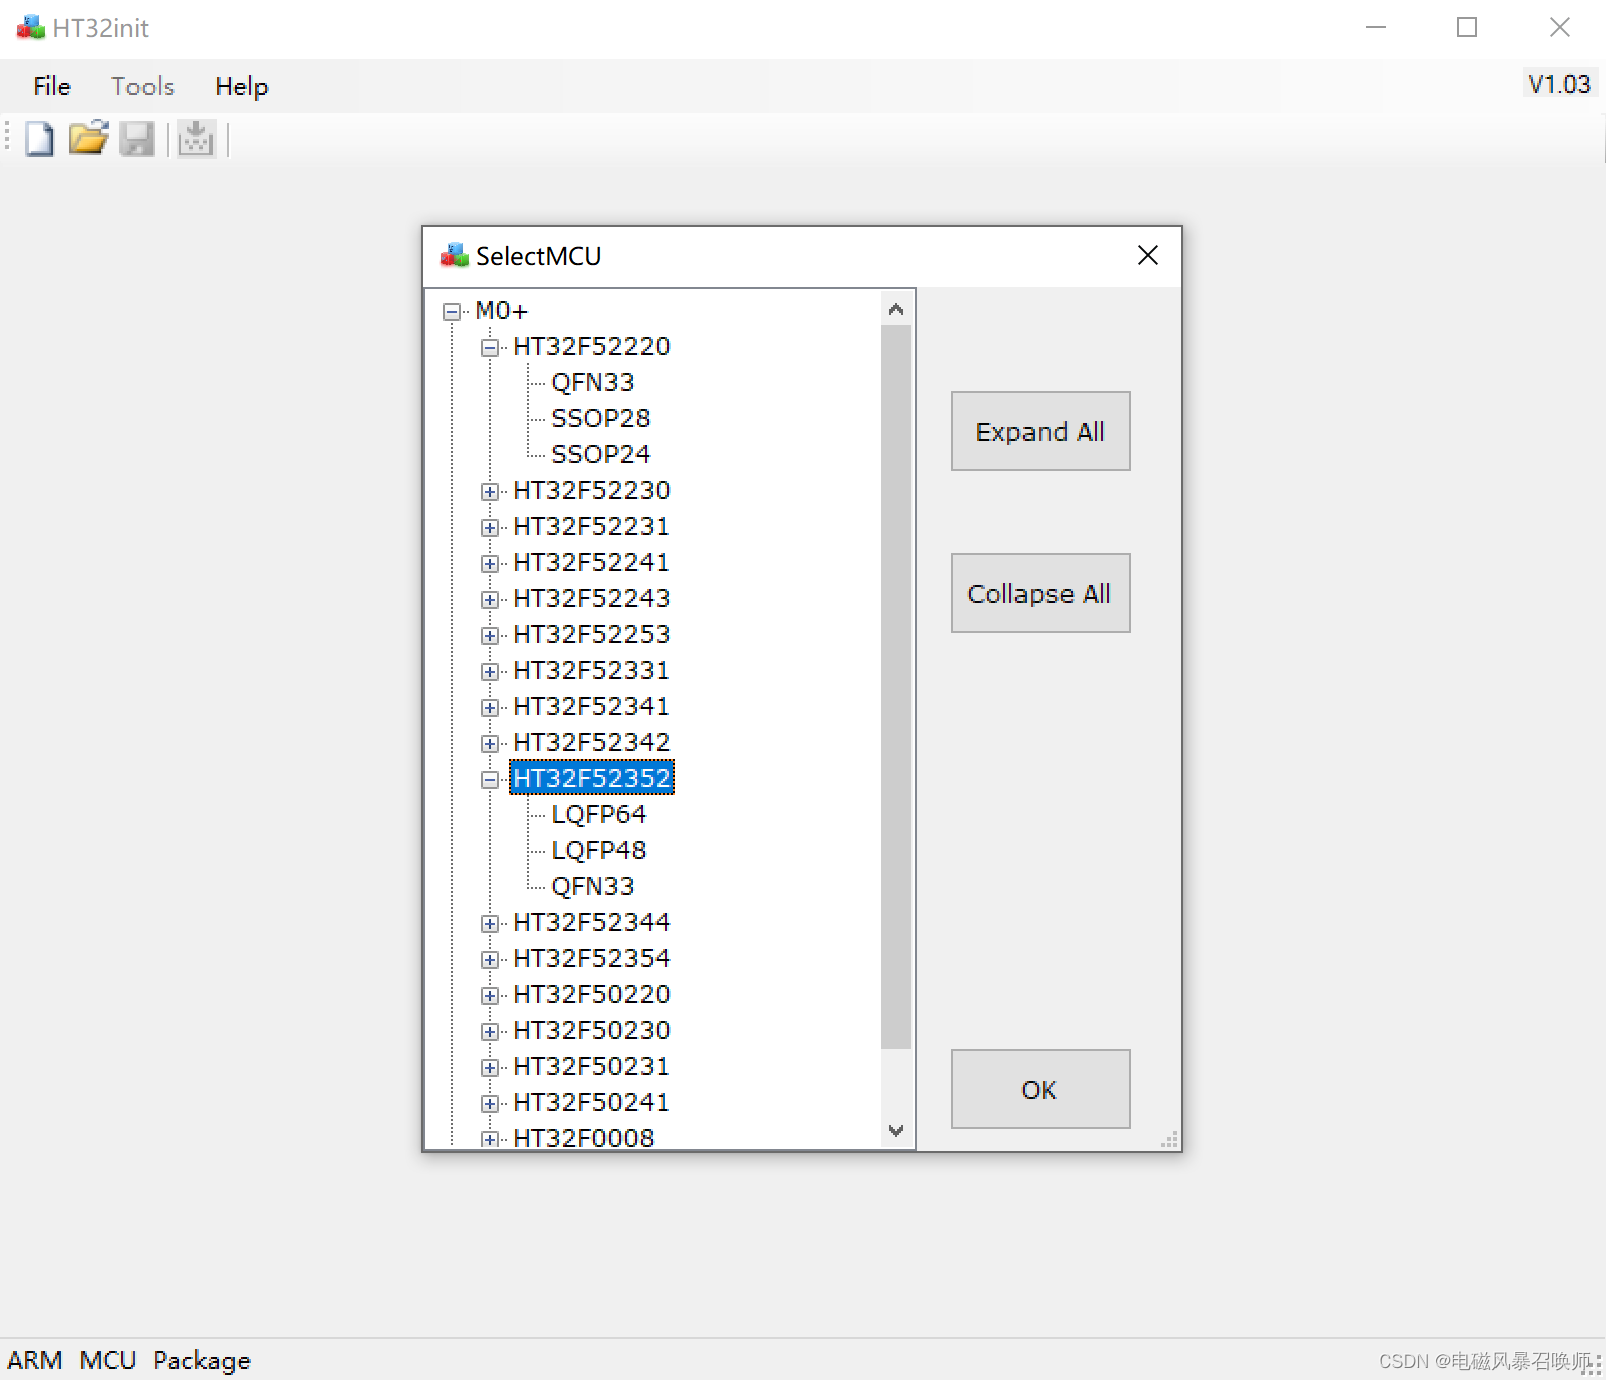
Task: Select HT32F50231 in the MCU tree
Action: click(592, 1066)
